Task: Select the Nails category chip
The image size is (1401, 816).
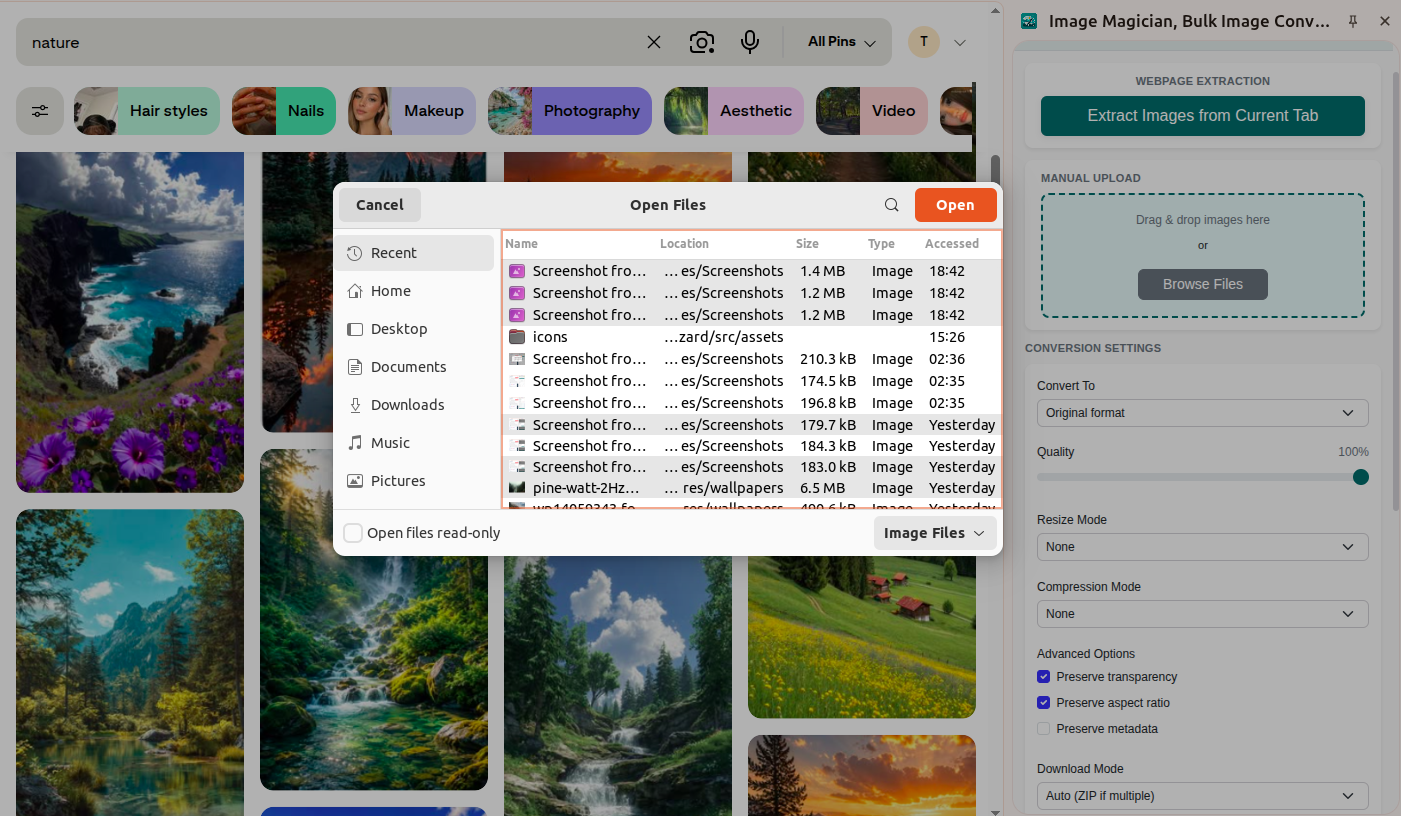Action: [x=284, y=111]
